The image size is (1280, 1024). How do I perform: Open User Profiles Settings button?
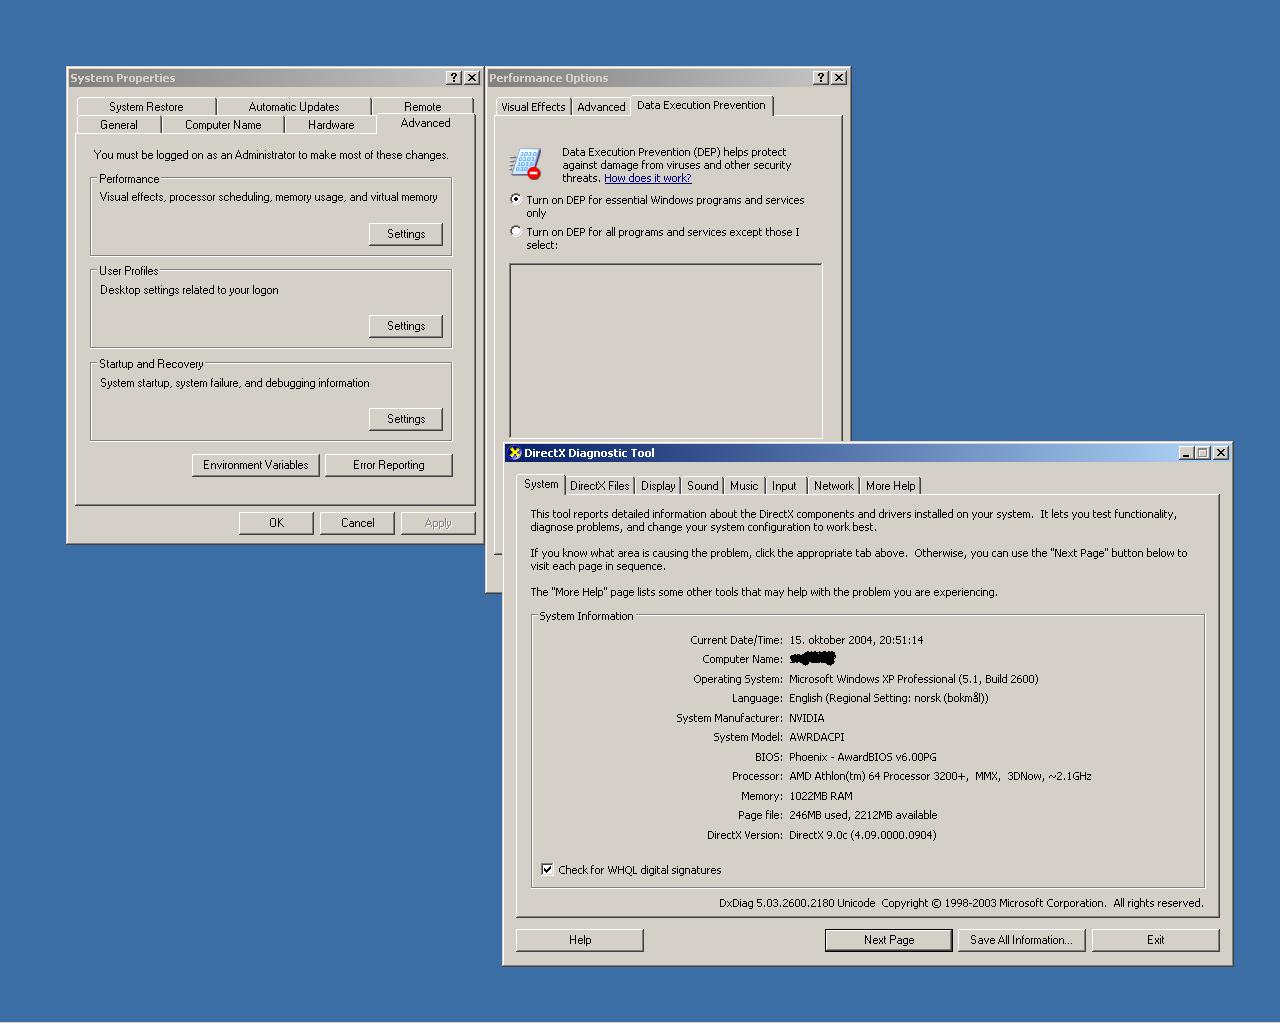coord(406,326)
